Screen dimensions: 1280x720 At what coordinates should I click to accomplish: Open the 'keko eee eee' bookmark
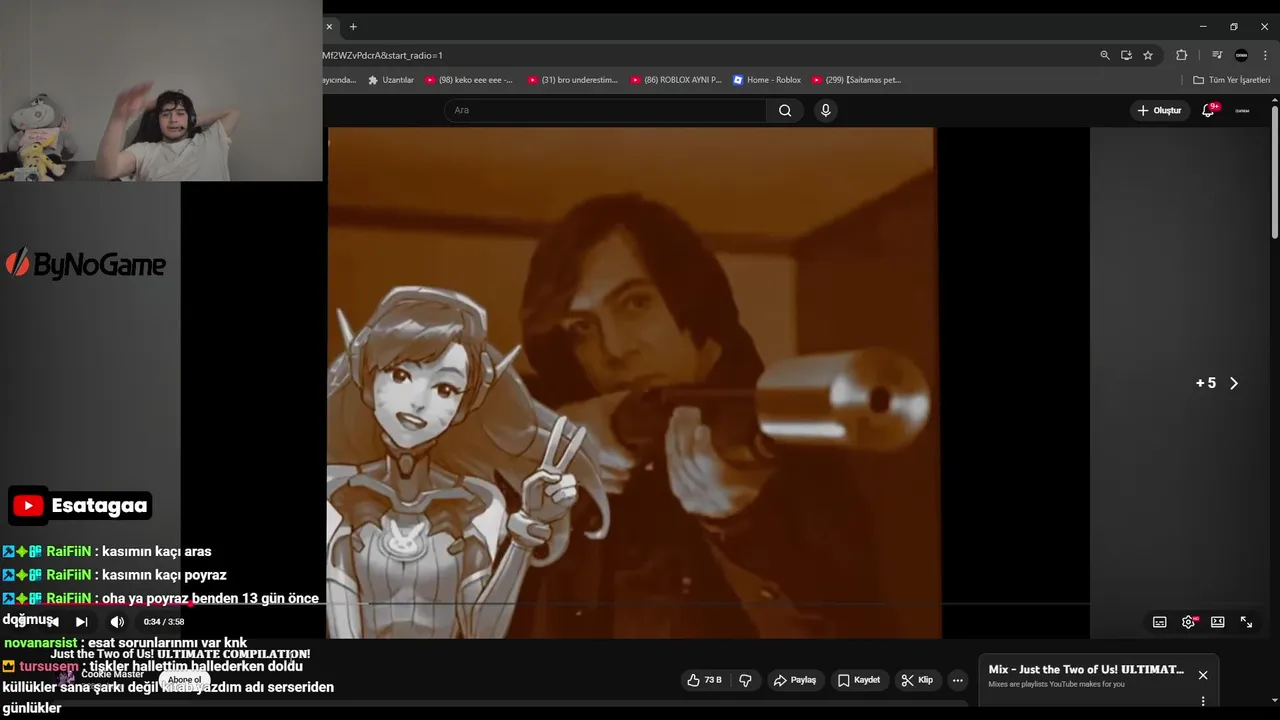[469, 80]
